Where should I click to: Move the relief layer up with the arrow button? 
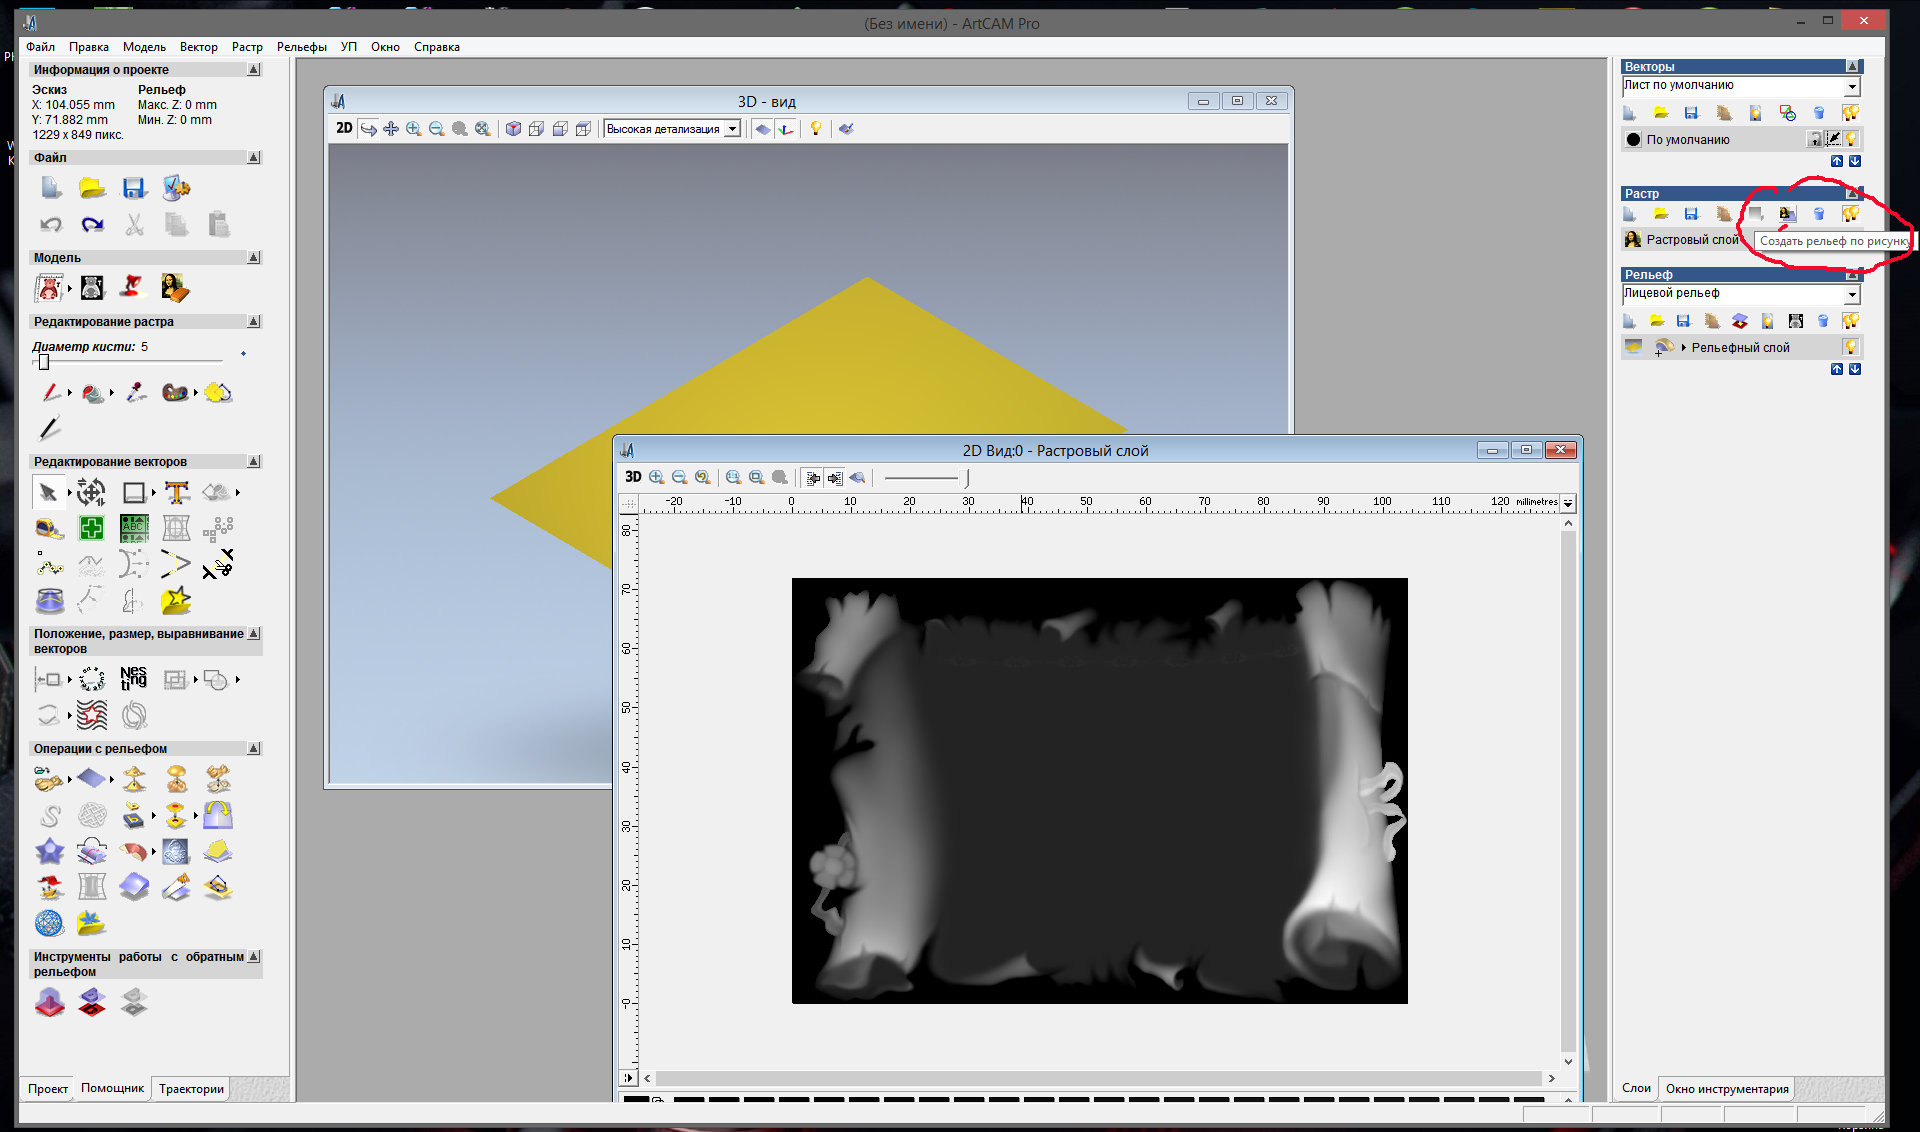click(1837, 369)
